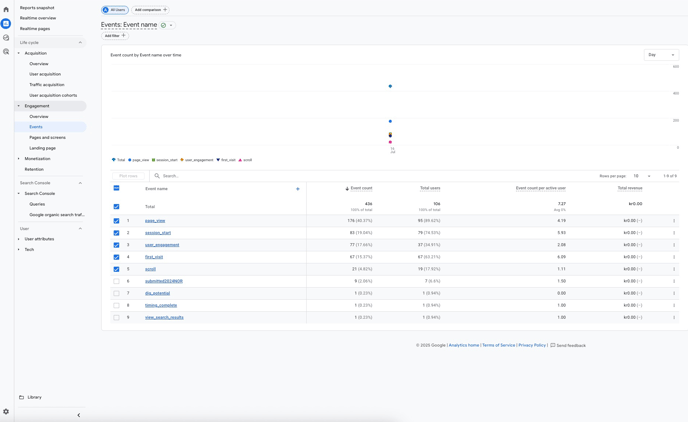
Task: Click the page_view blue legend marker
Action: tap(129, 160)
